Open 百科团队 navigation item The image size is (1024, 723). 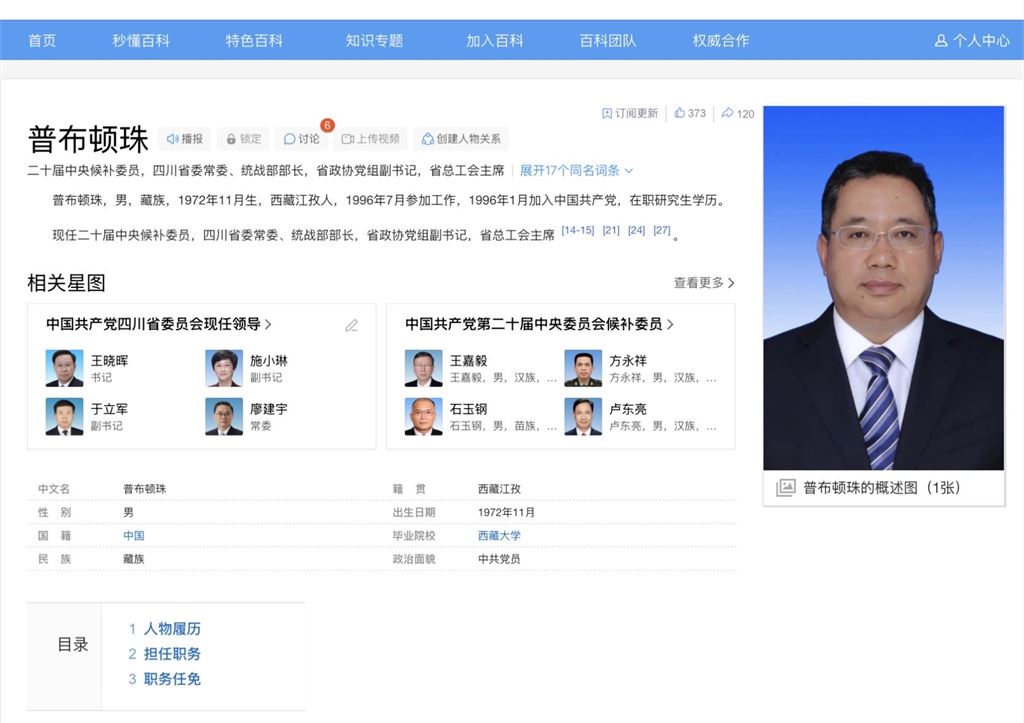tap(607, 40)
